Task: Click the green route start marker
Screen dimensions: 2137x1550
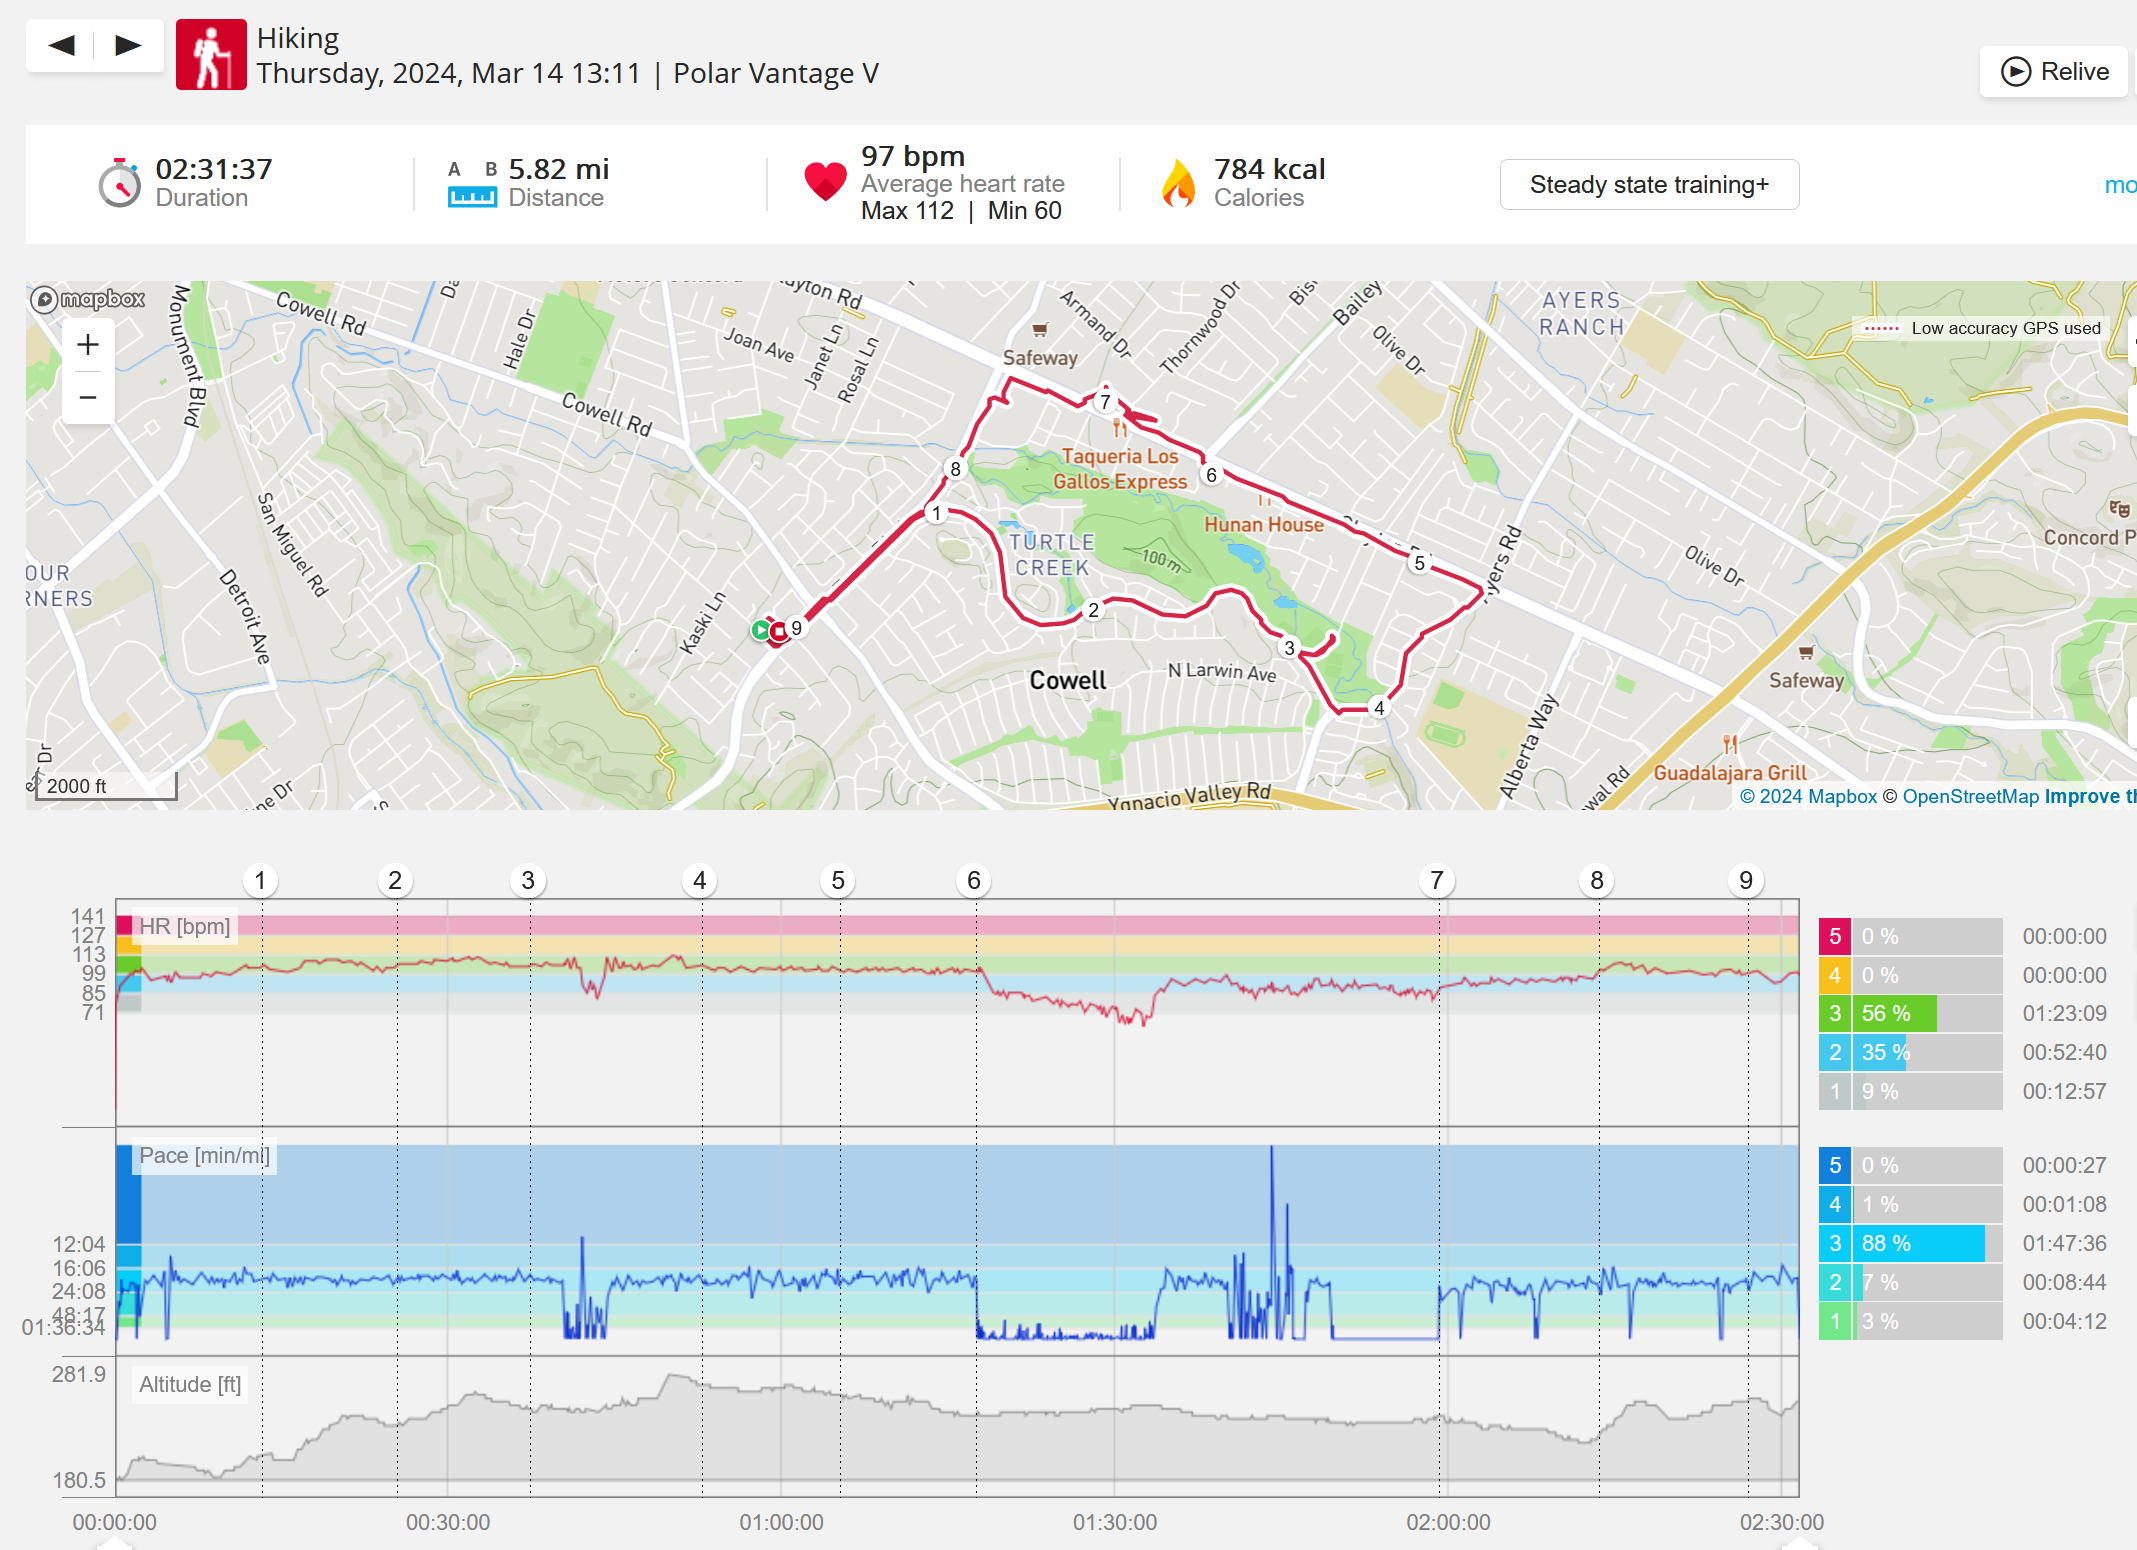Action: point(761,630)
